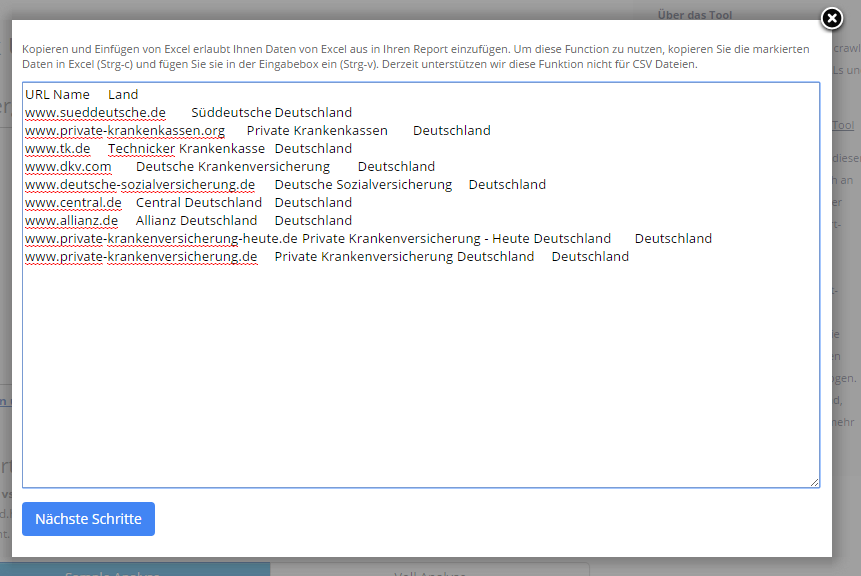The image size is (861, 576).
Task: Click the www.private-krankenversicherung.de entry
Action: tap(141, 257)
